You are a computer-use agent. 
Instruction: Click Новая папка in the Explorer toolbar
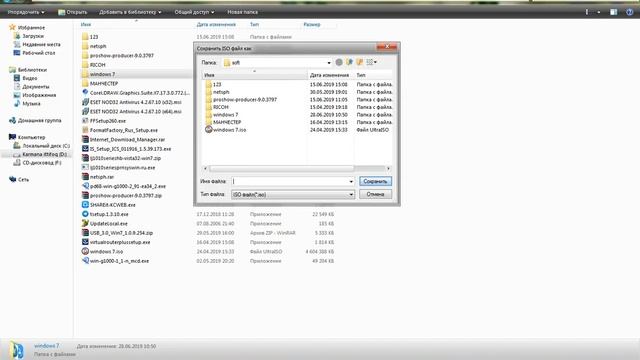(242, 12)
